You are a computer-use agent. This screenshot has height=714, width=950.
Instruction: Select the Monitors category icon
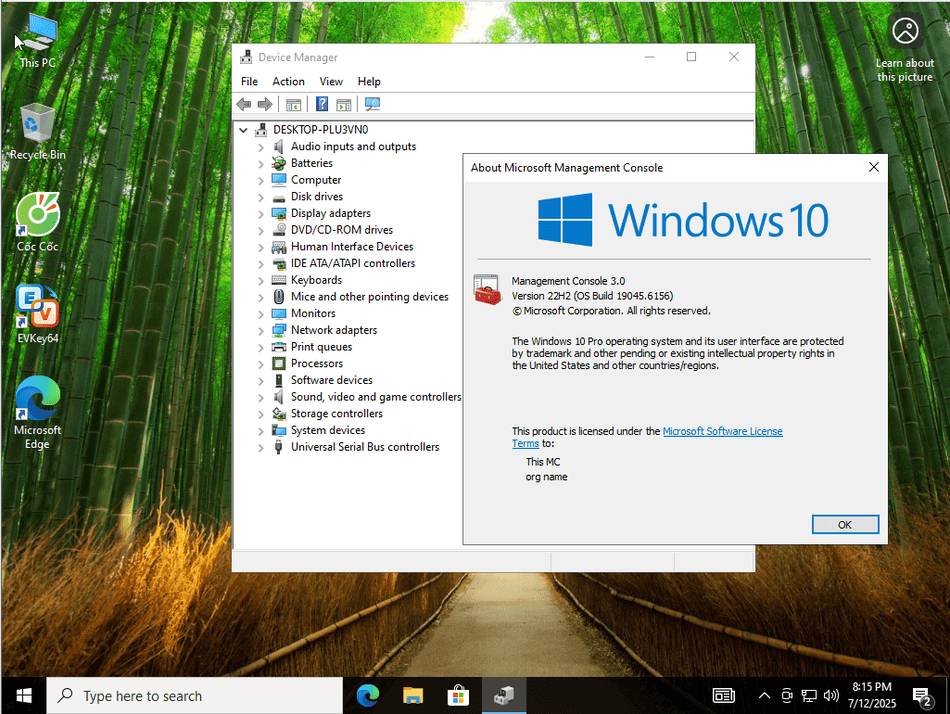tap(279, 313)
